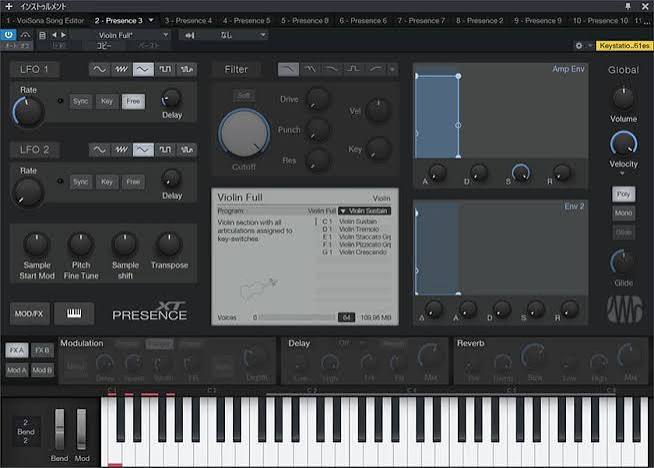Viewport: 654px width, 468px height.
Task: Toggle LFO 1 Free mode
Action: [133, 101]
